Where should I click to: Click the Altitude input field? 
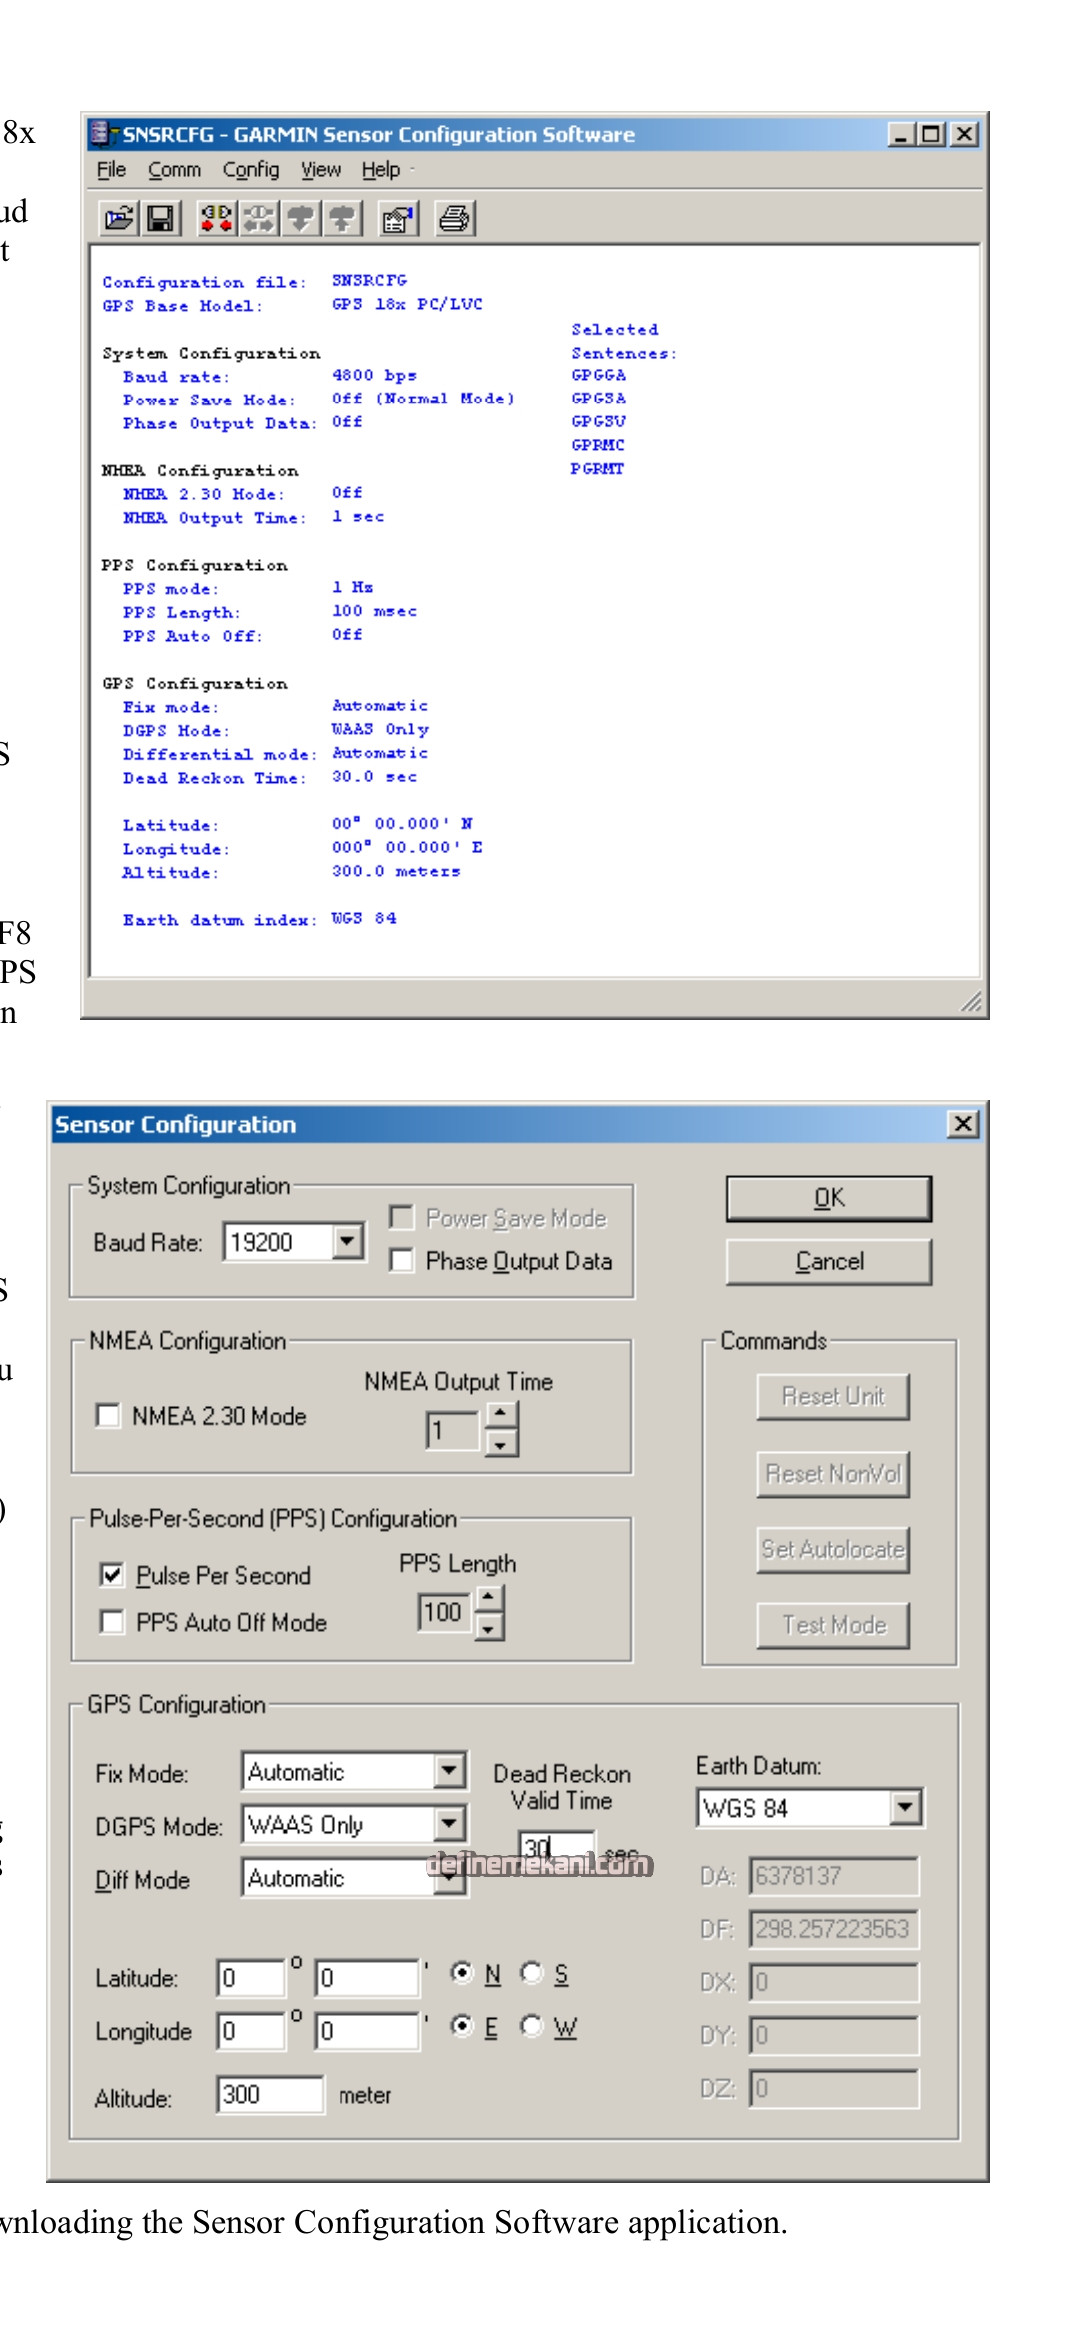(x=269, y=2094)
